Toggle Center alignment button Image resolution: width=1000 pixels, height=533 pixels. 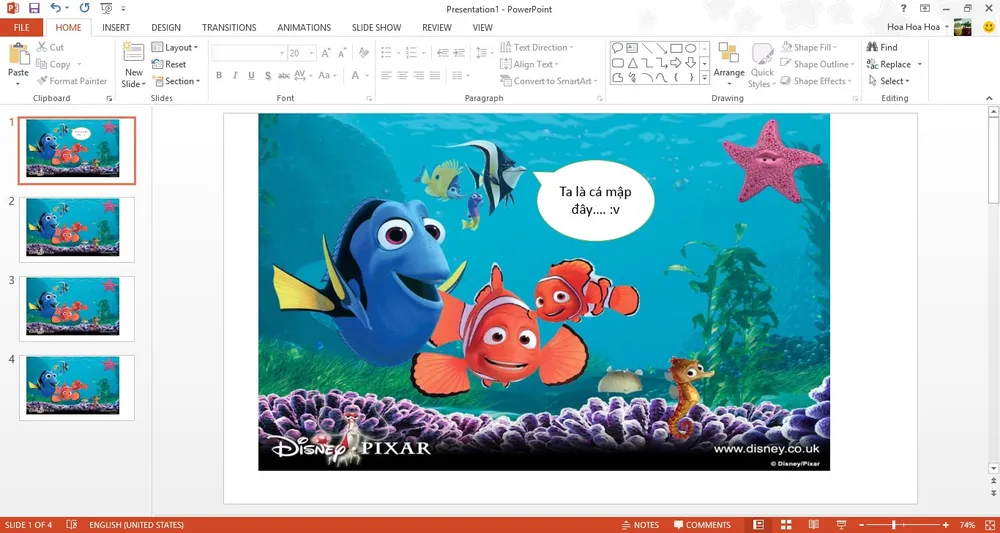click(402, 75)
